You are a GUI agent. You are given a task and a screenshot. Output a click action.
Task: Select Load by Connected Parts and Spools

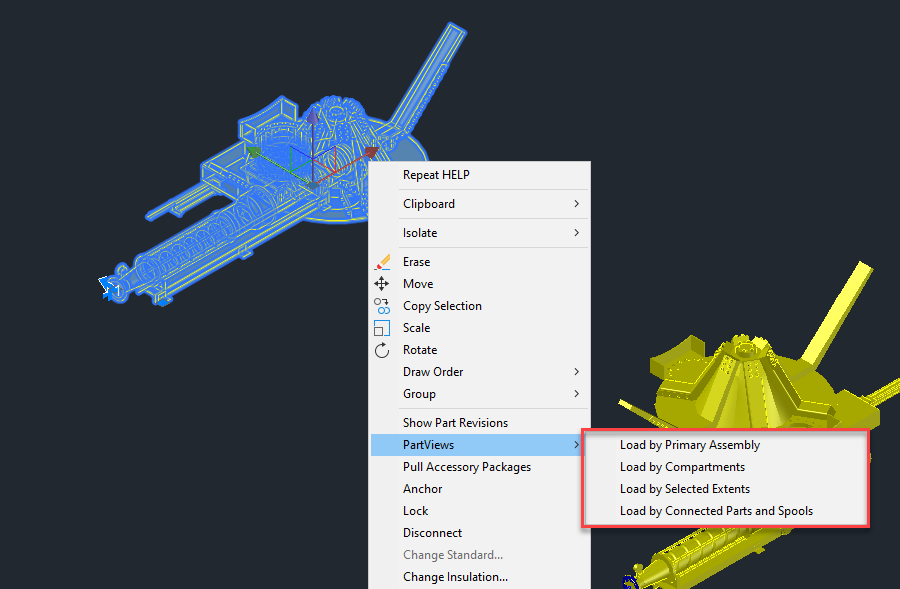(725, 511)
